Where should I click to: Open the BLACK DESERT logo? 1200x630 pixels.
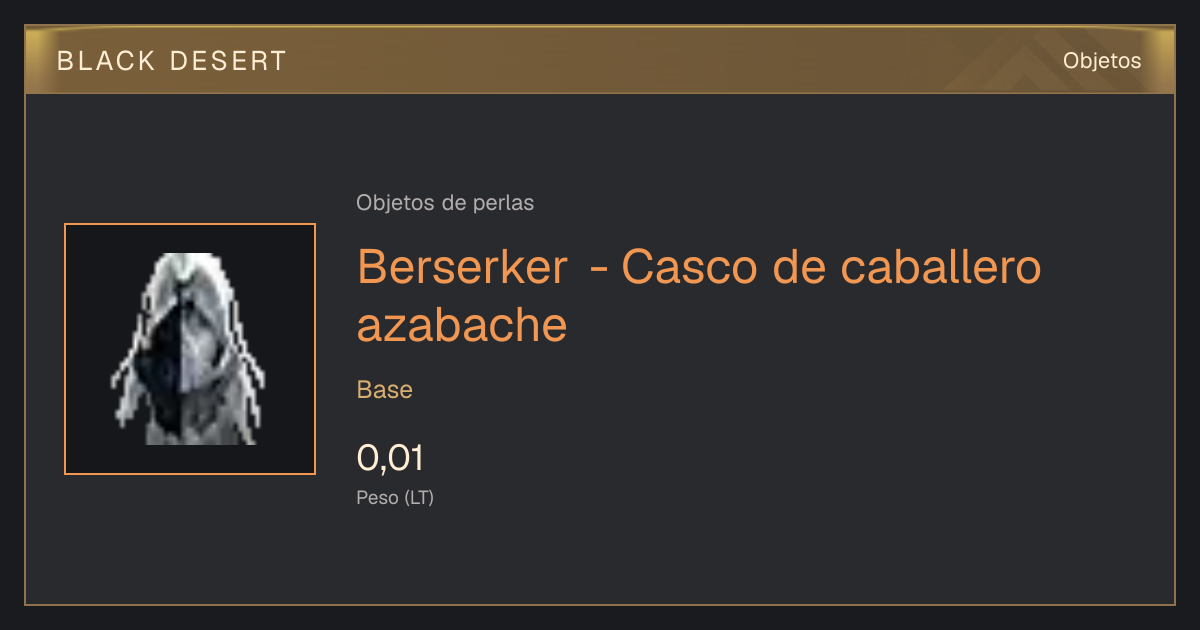tap(172, 61)
